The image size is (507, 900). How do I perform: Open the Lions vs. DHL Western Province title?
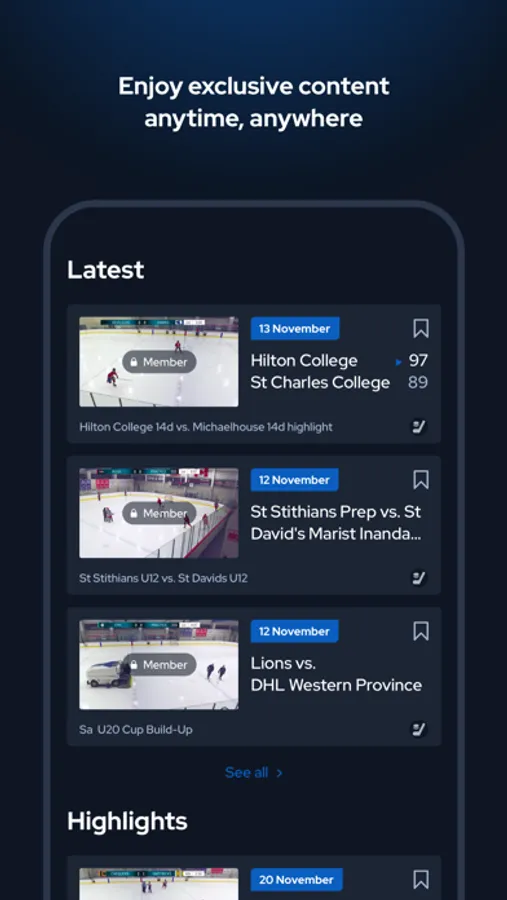coord(336,674)
